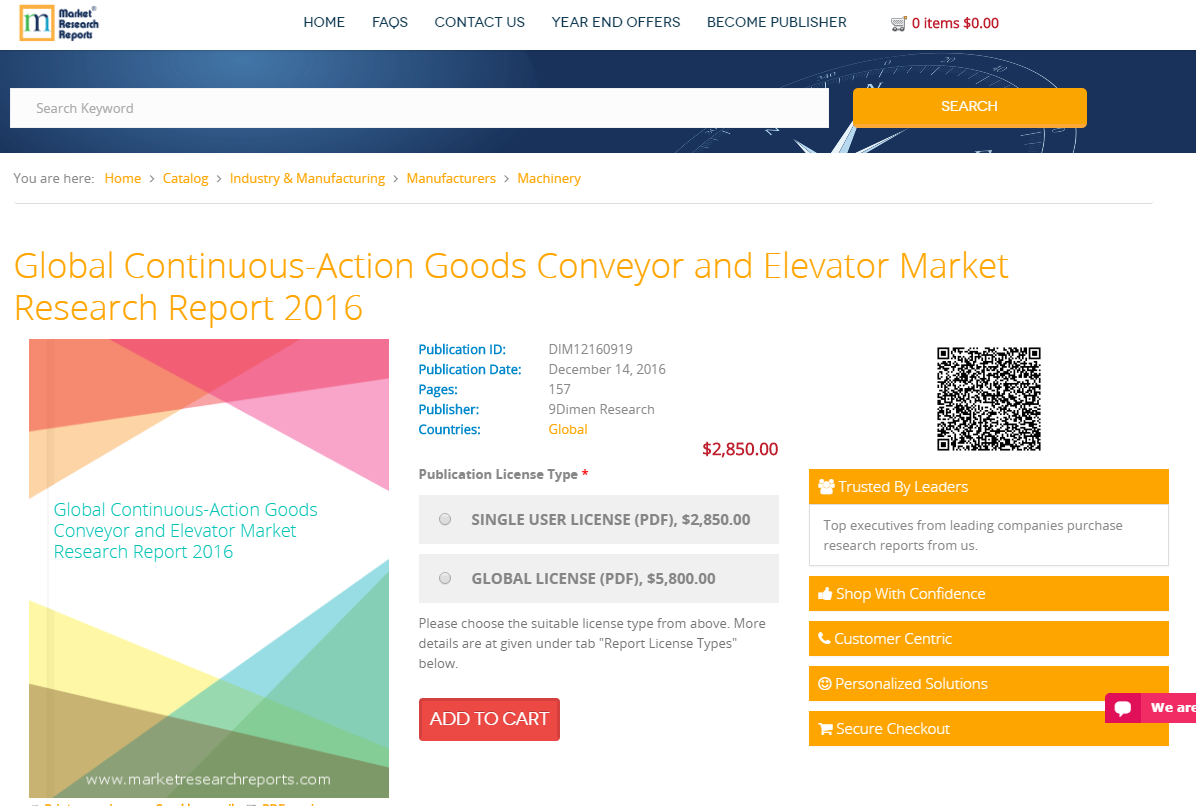Expand the Shop With Confidence panel
The image size is (1196, 806).
(x=989, y=593)
